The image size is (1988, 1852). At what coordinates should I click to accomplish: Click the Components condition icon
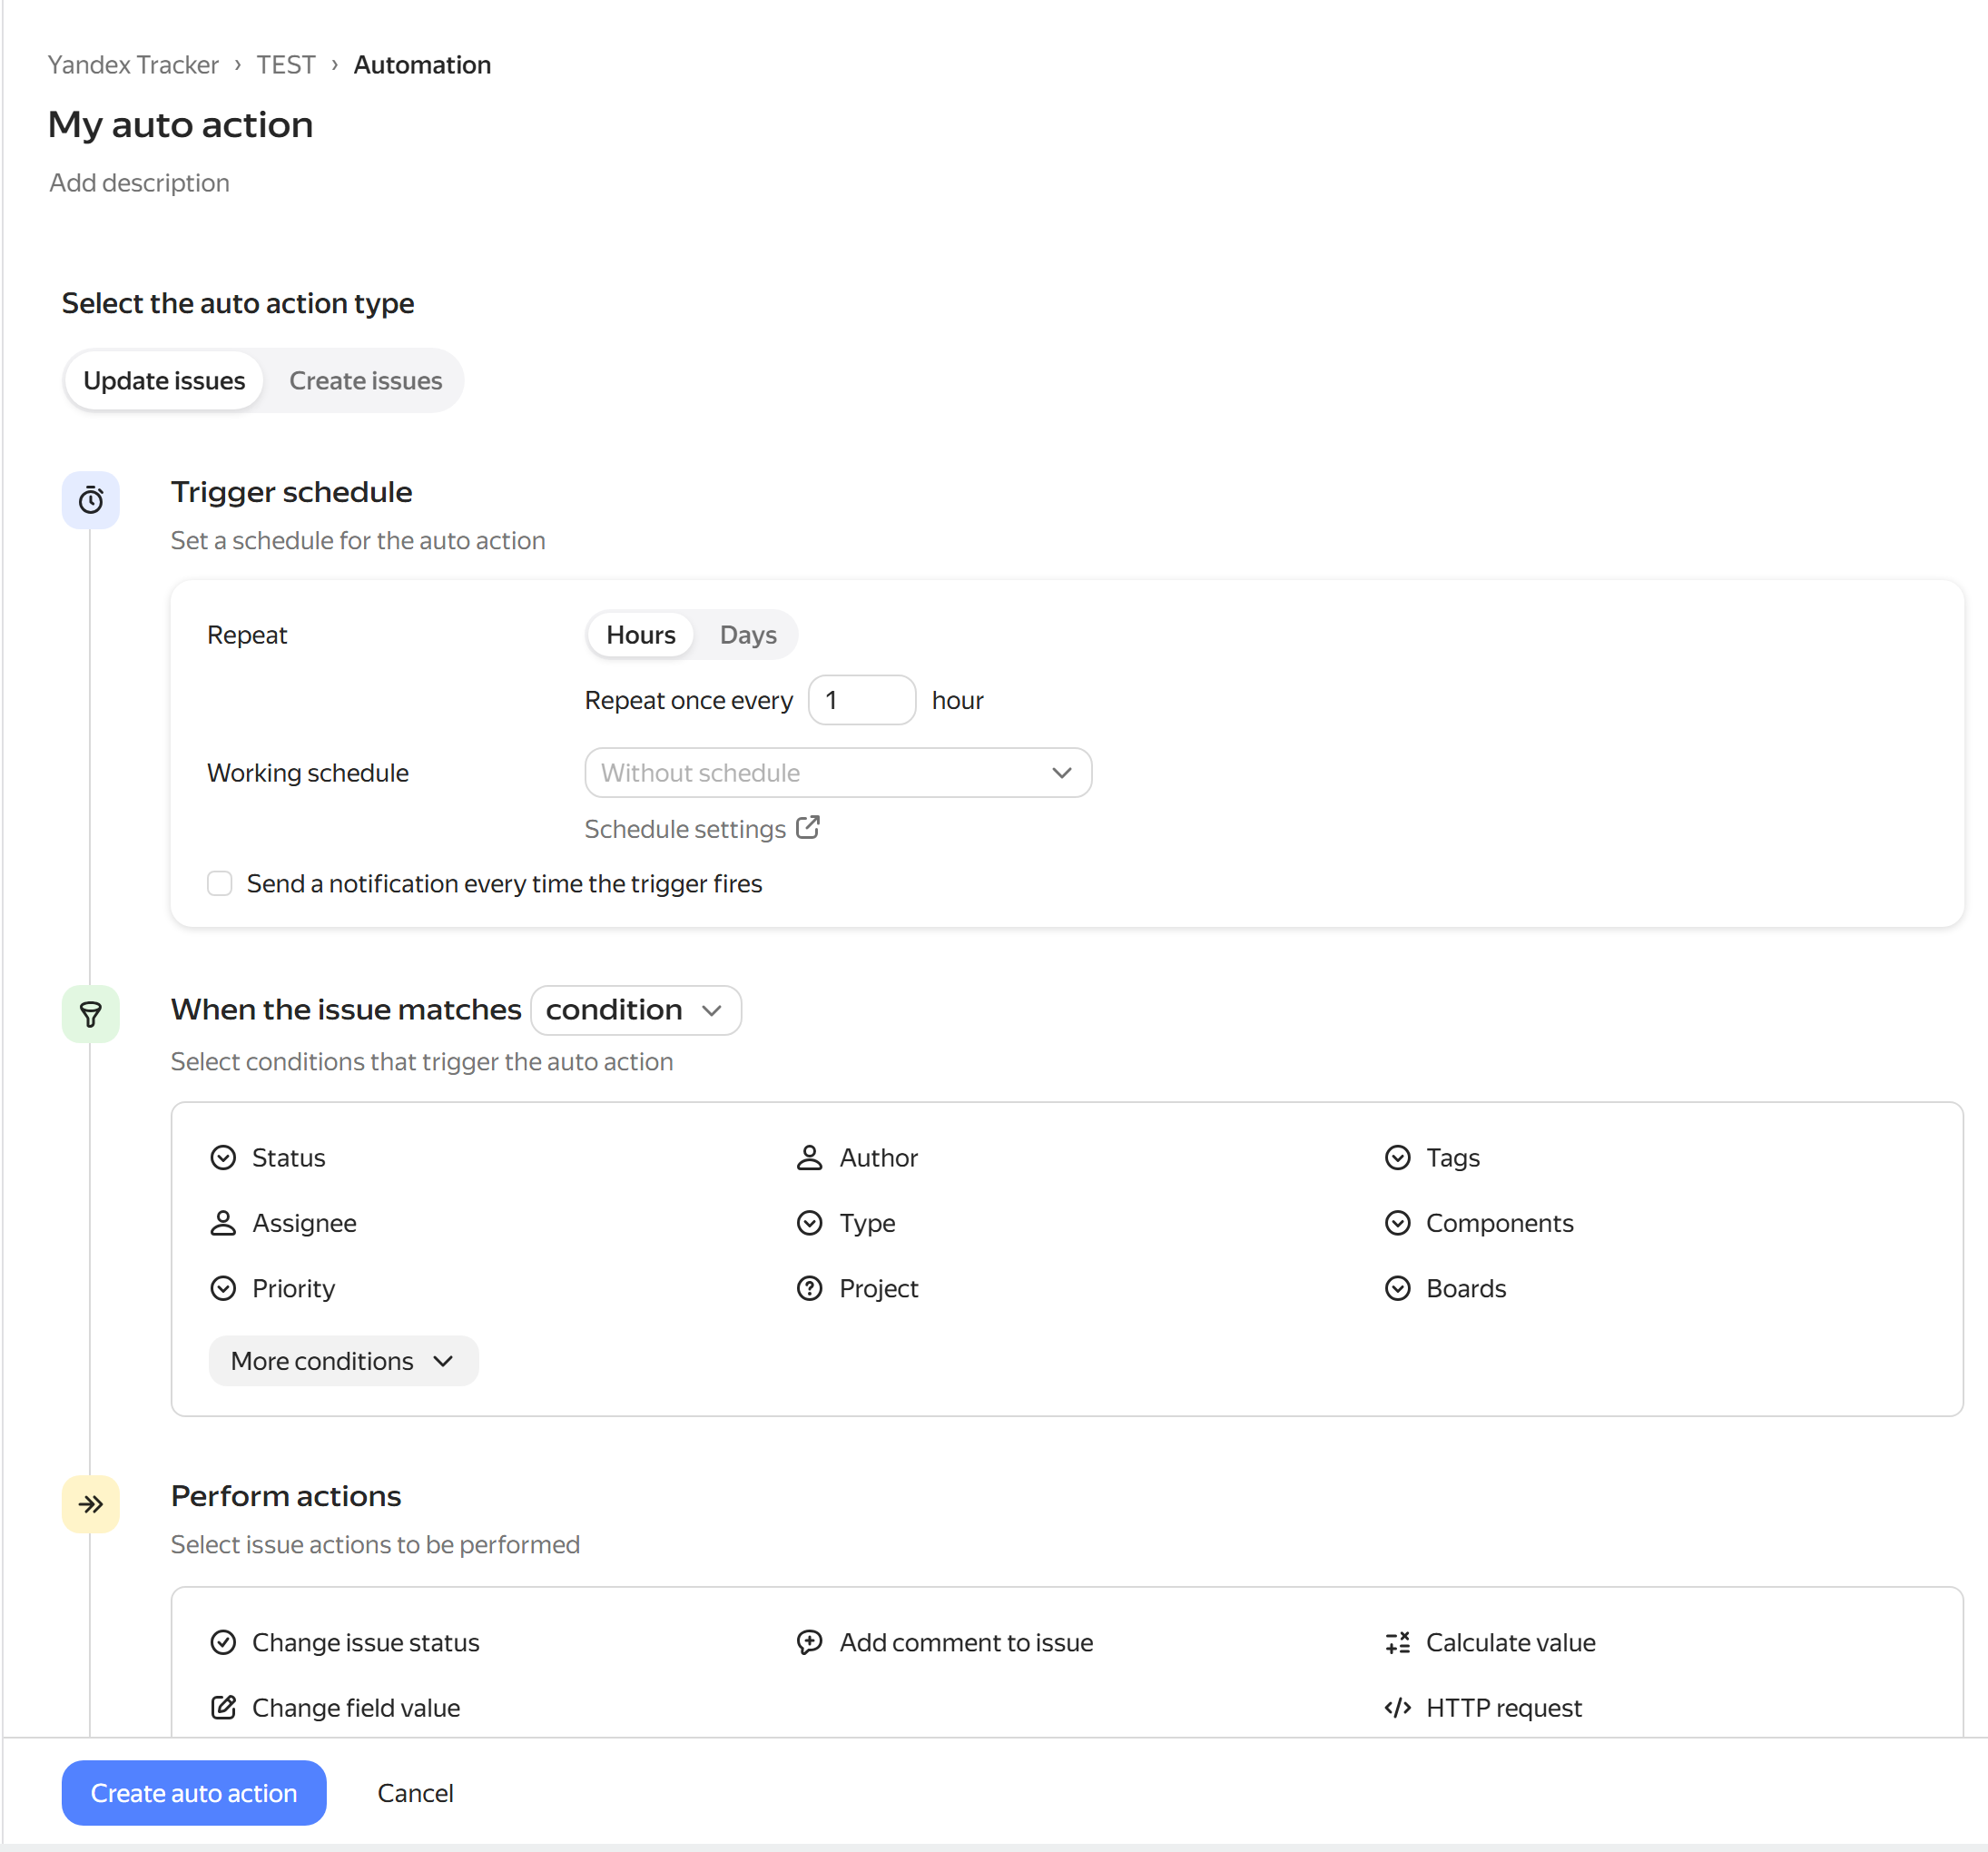[x=1397, y=1223]
